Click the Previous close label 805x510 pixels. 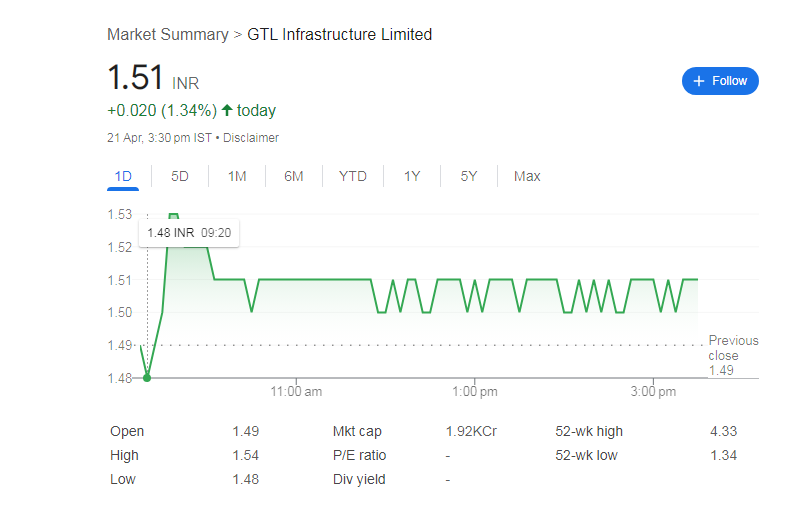click(x=733, y=348)
